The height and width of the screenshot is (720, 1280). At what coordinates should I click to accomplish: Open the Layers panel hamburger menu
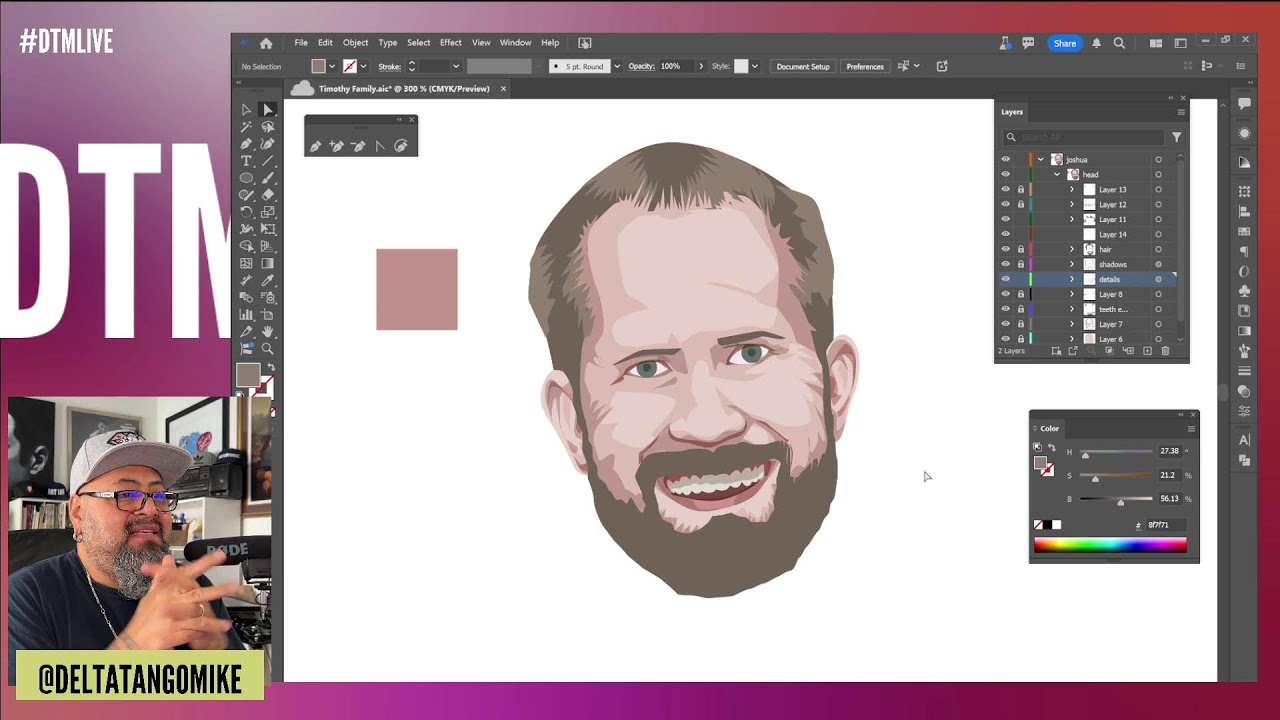coord(1181,112)
